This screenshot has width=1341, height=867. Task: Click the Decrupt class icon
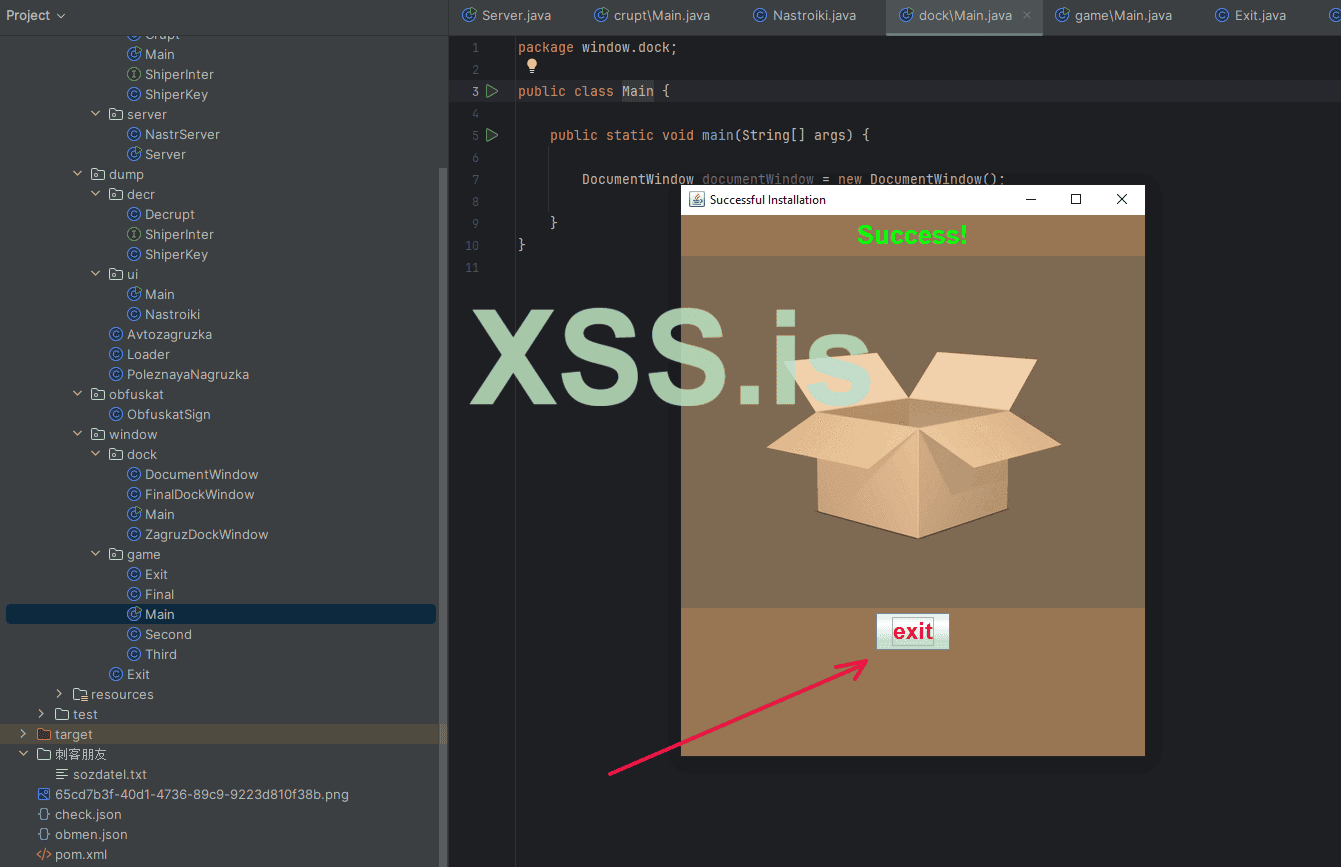(x=134, y=214)
